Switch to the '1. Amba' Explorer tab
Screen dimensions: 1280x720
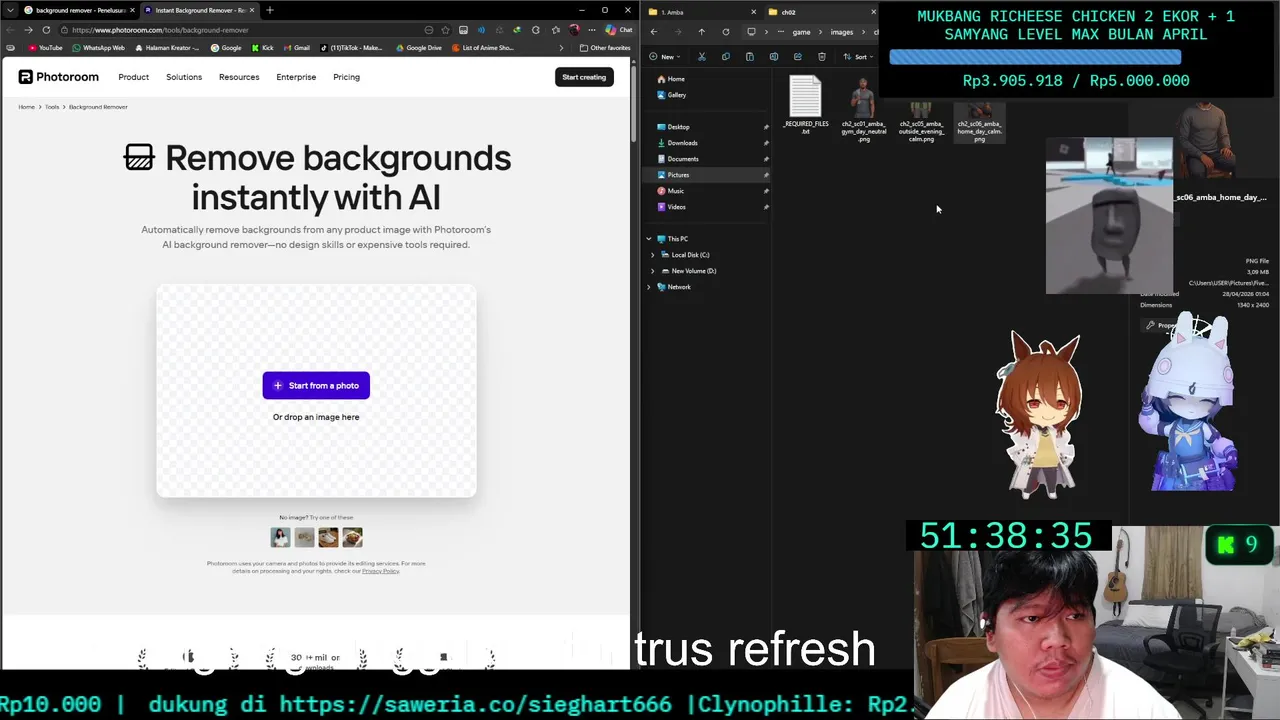tap(700, 12)
